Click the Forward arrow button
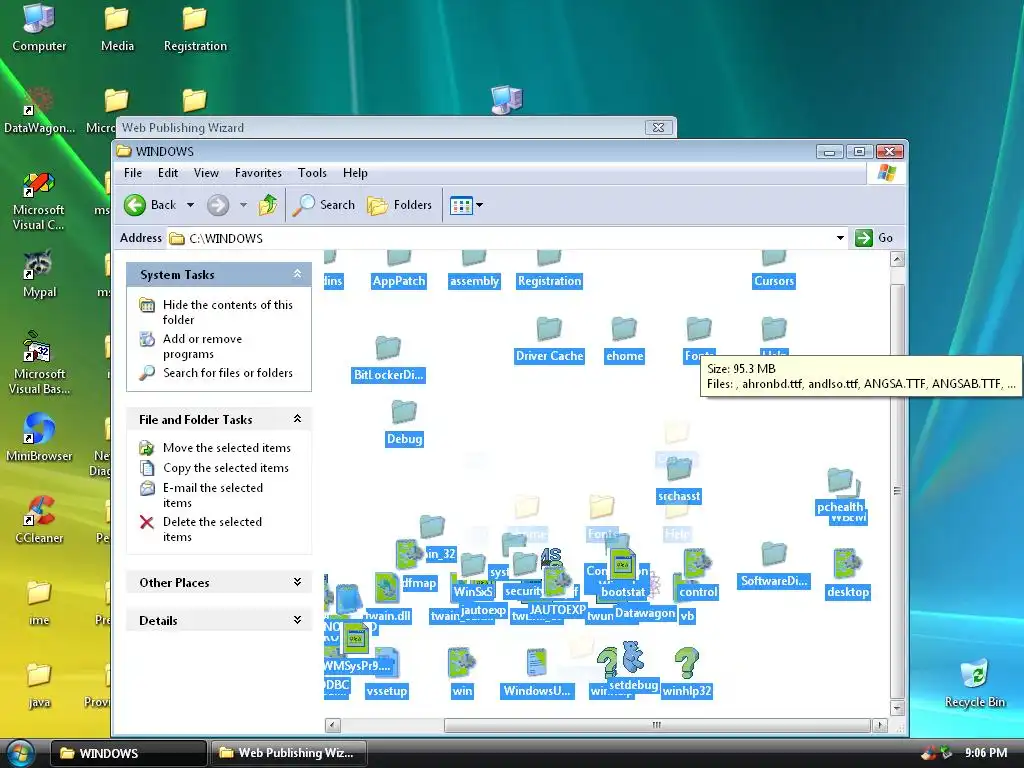The image size is (1024, 768). tap(218, 205)
